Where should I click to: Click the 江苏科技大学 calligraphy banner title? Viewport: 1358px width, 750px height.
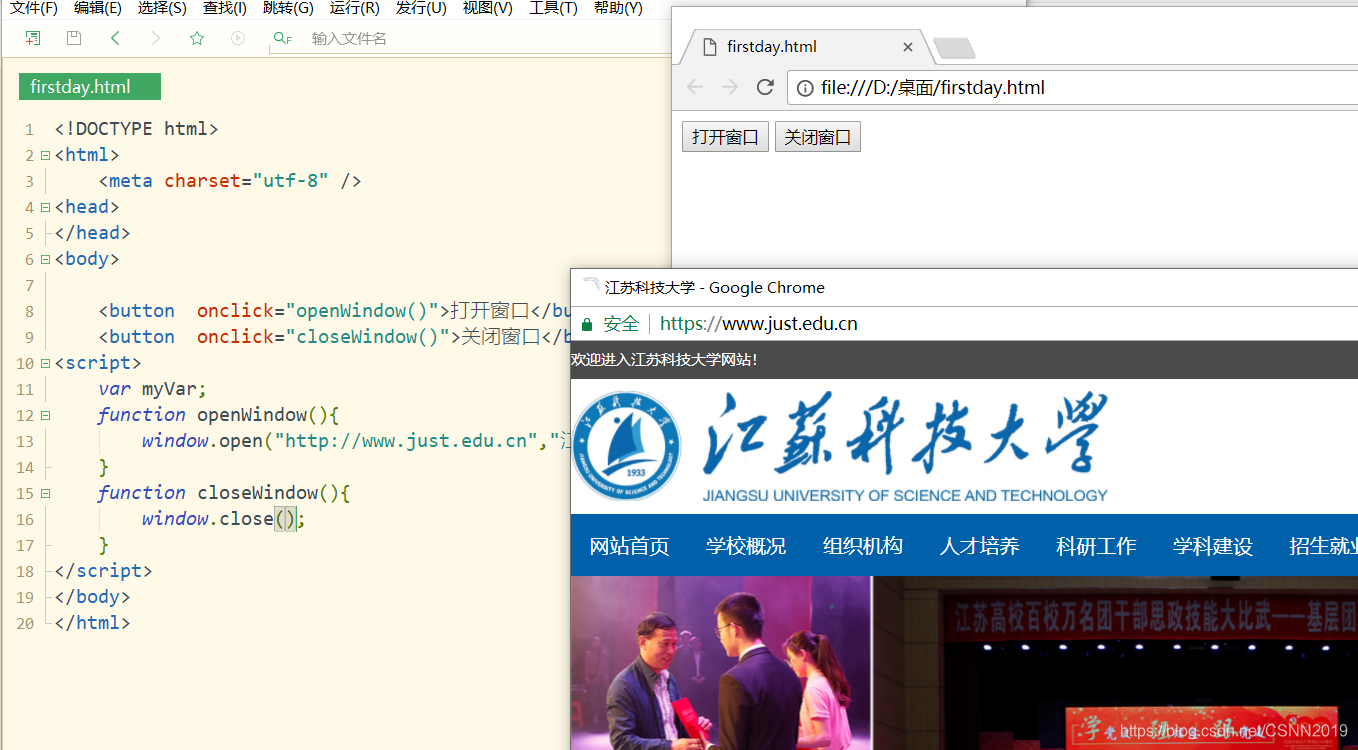coord(905,433)
